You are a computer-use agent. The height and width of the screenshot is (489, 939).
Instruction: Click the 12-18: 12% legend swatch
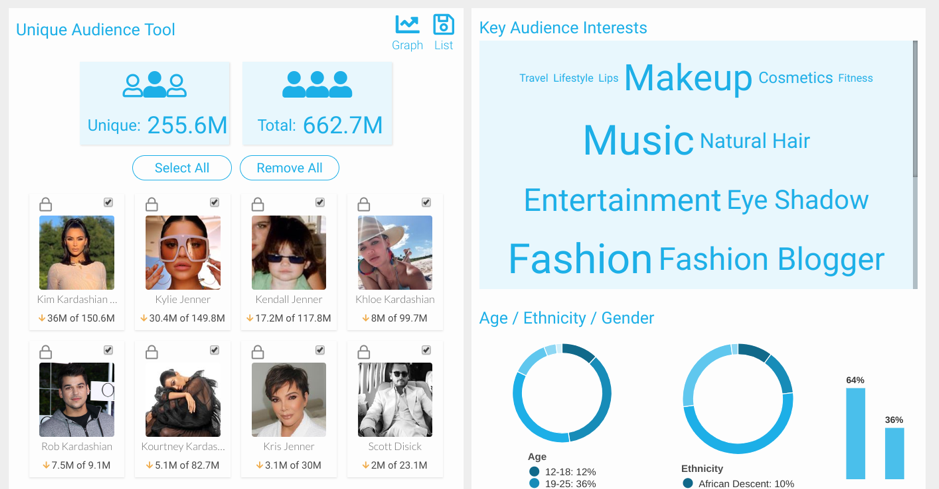tap(535, 472)
